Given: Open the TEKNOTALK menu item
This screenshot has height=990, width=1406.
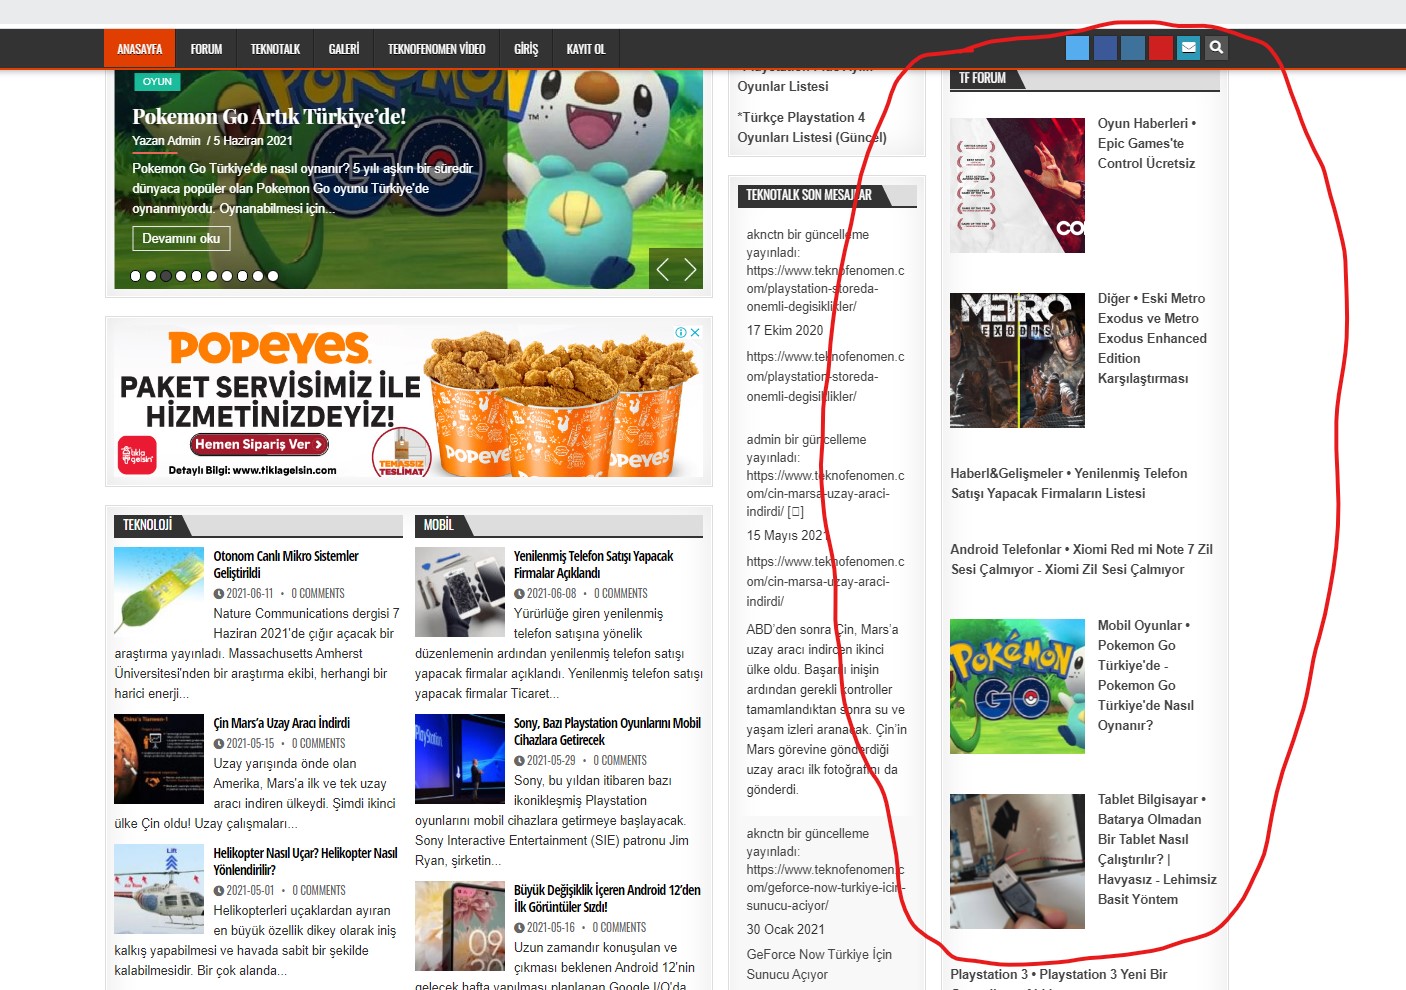Looking at the screenshot, I should (275, 49).
